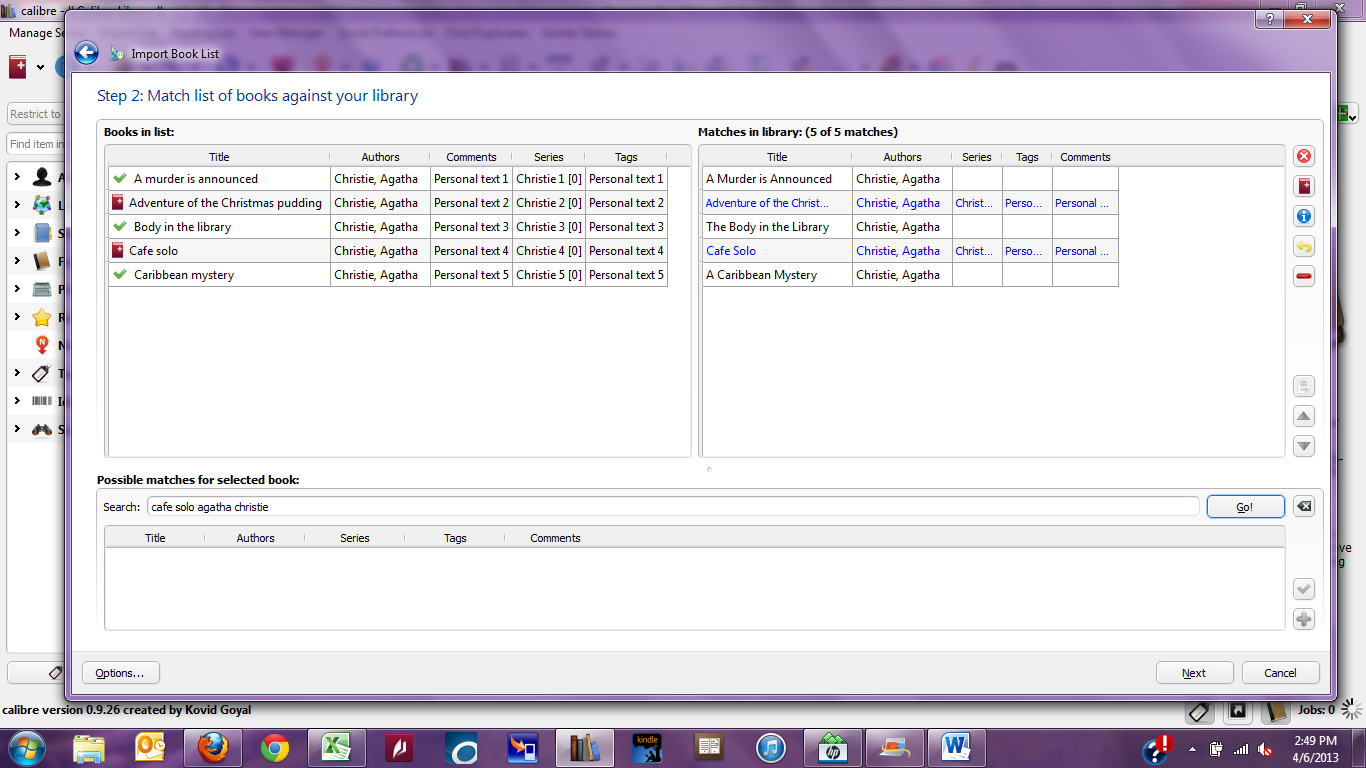
Task: Open the Kindle app from the taskbar
Action: pos(647,747)
